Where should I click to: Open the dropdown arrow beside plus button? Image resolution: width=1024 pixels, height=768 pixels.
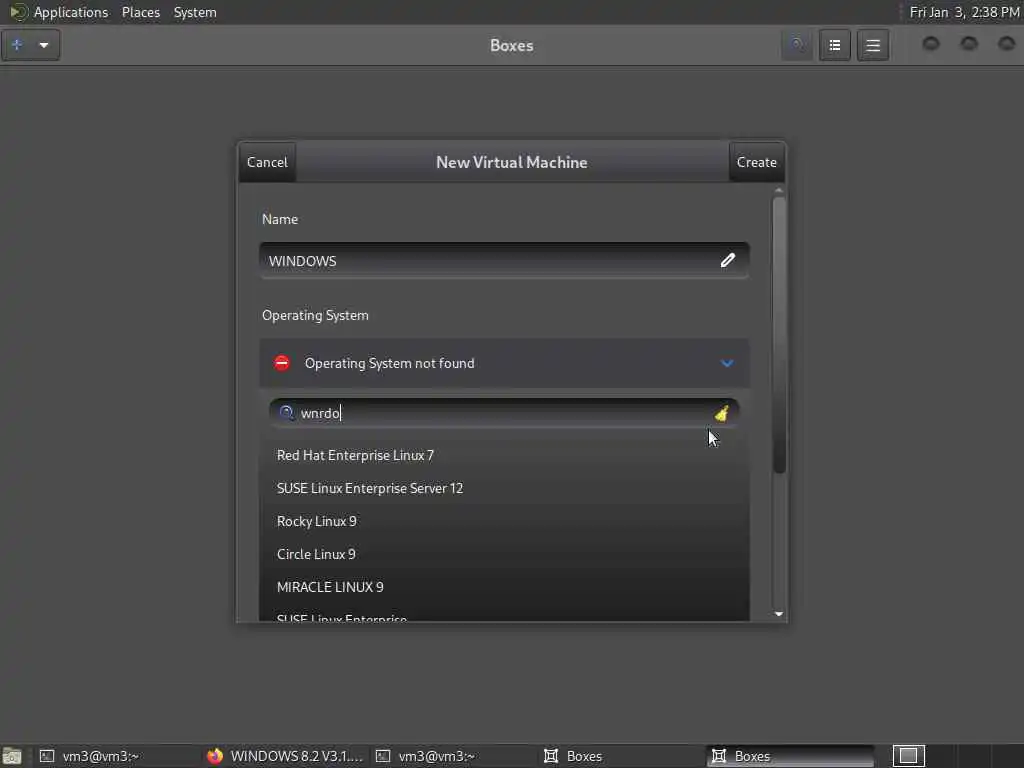point(44,45)
